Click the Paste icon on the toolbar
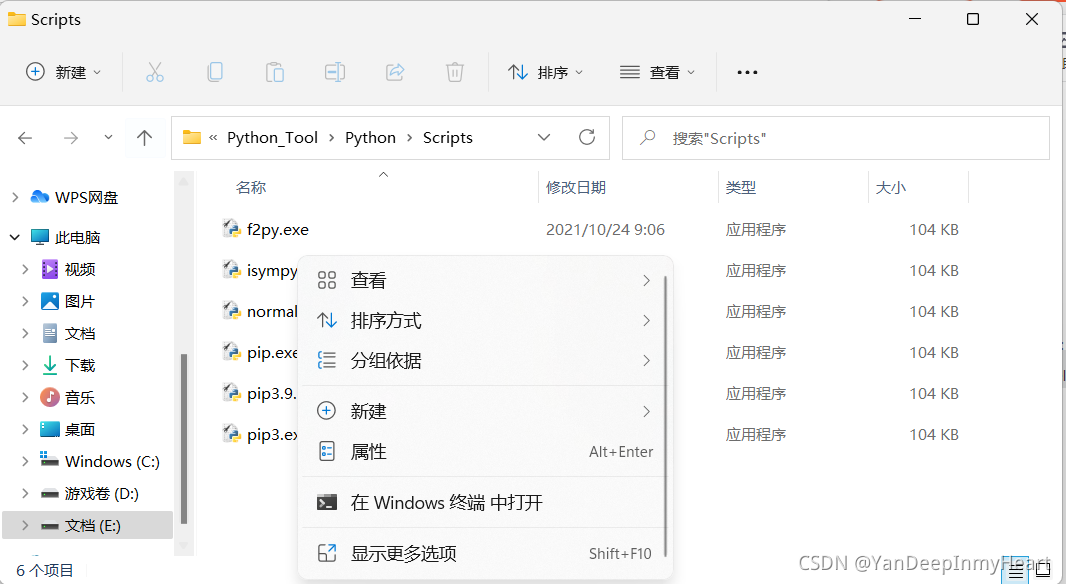1066x584 pixels. click(x=275, y=71)
